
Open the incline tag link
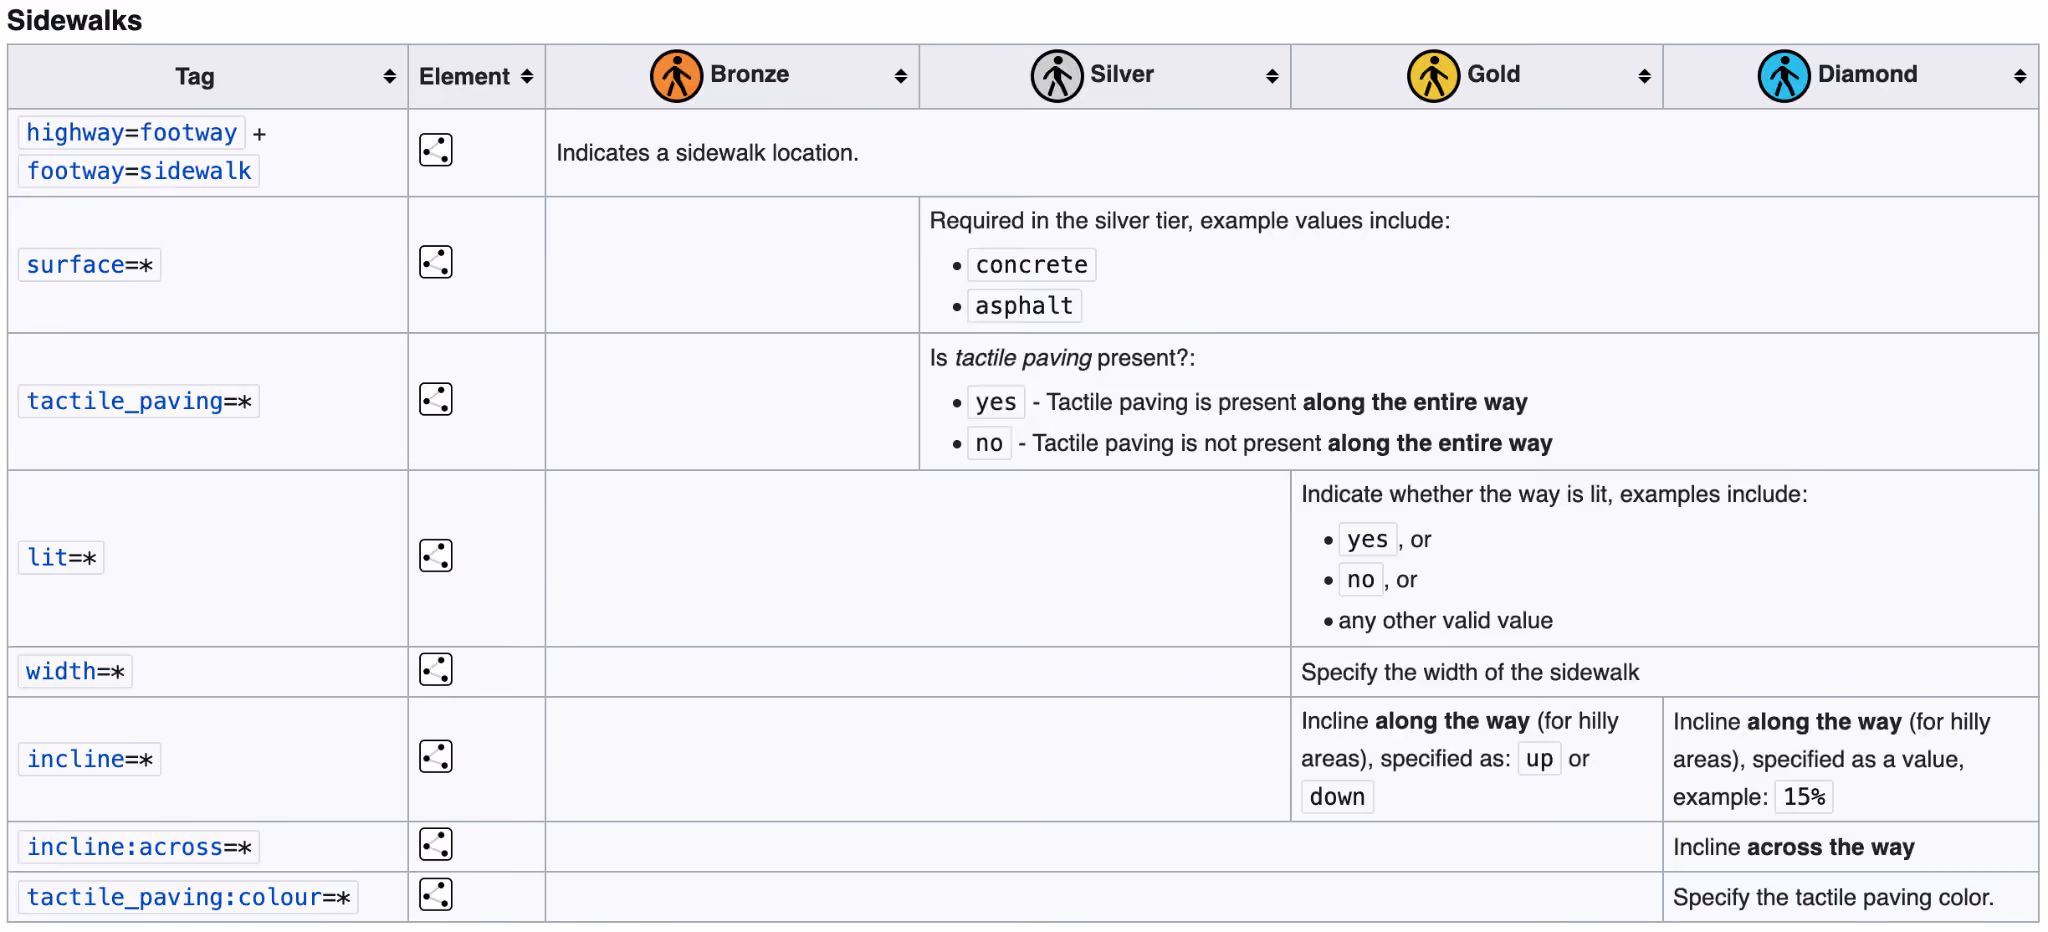click(x=75, y=759)
